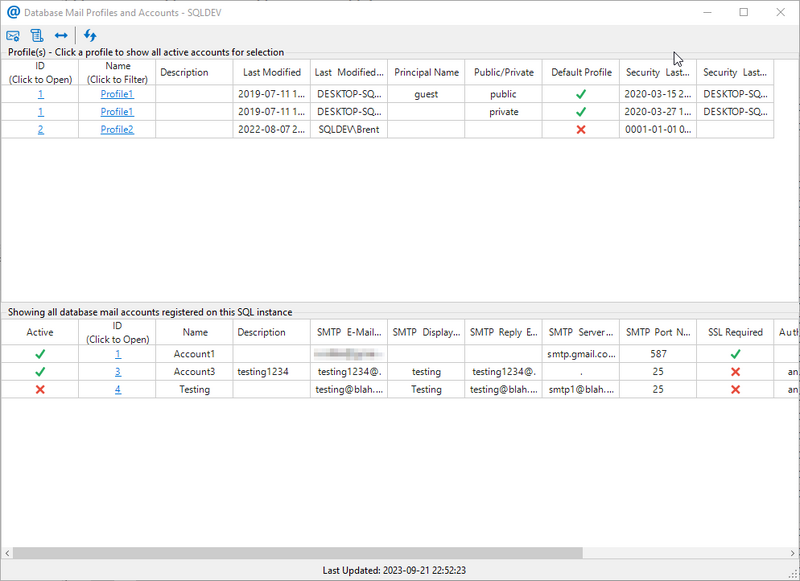
Task: Open Account1 via its ID link
Action: click(117, 354)
